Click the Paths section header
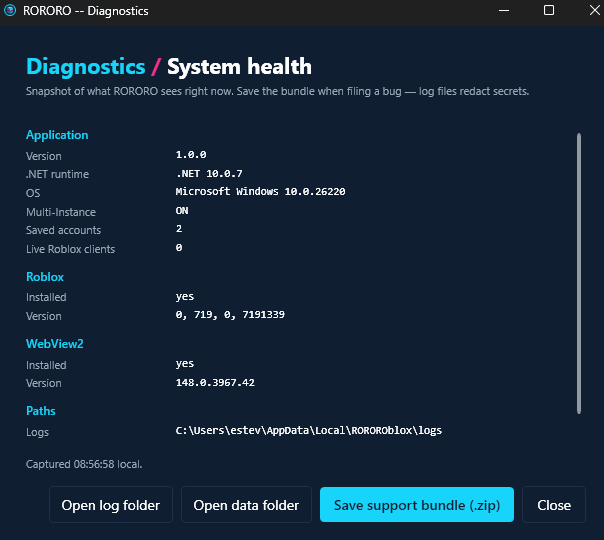604x540 pixels. click(41, 411)
